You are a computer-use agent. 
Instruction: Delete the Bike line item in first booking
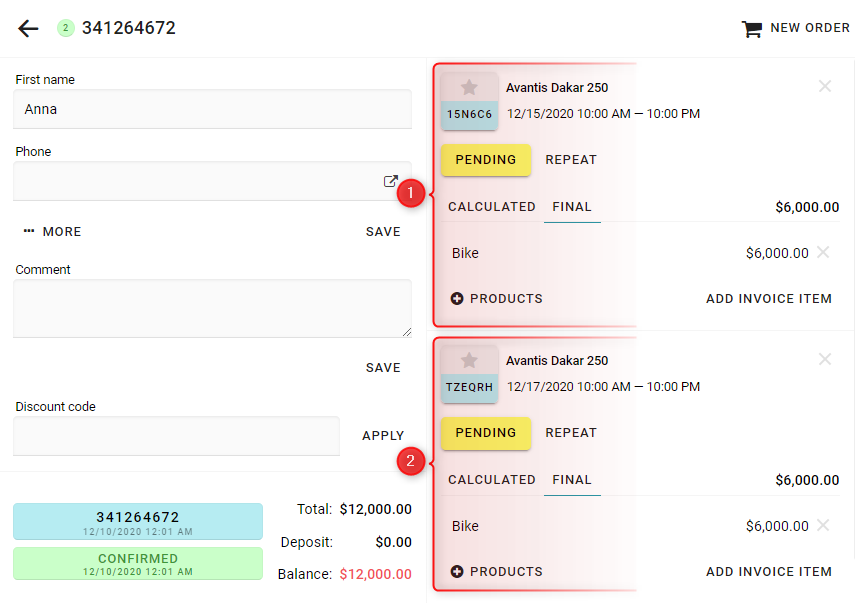pos(823,252)
